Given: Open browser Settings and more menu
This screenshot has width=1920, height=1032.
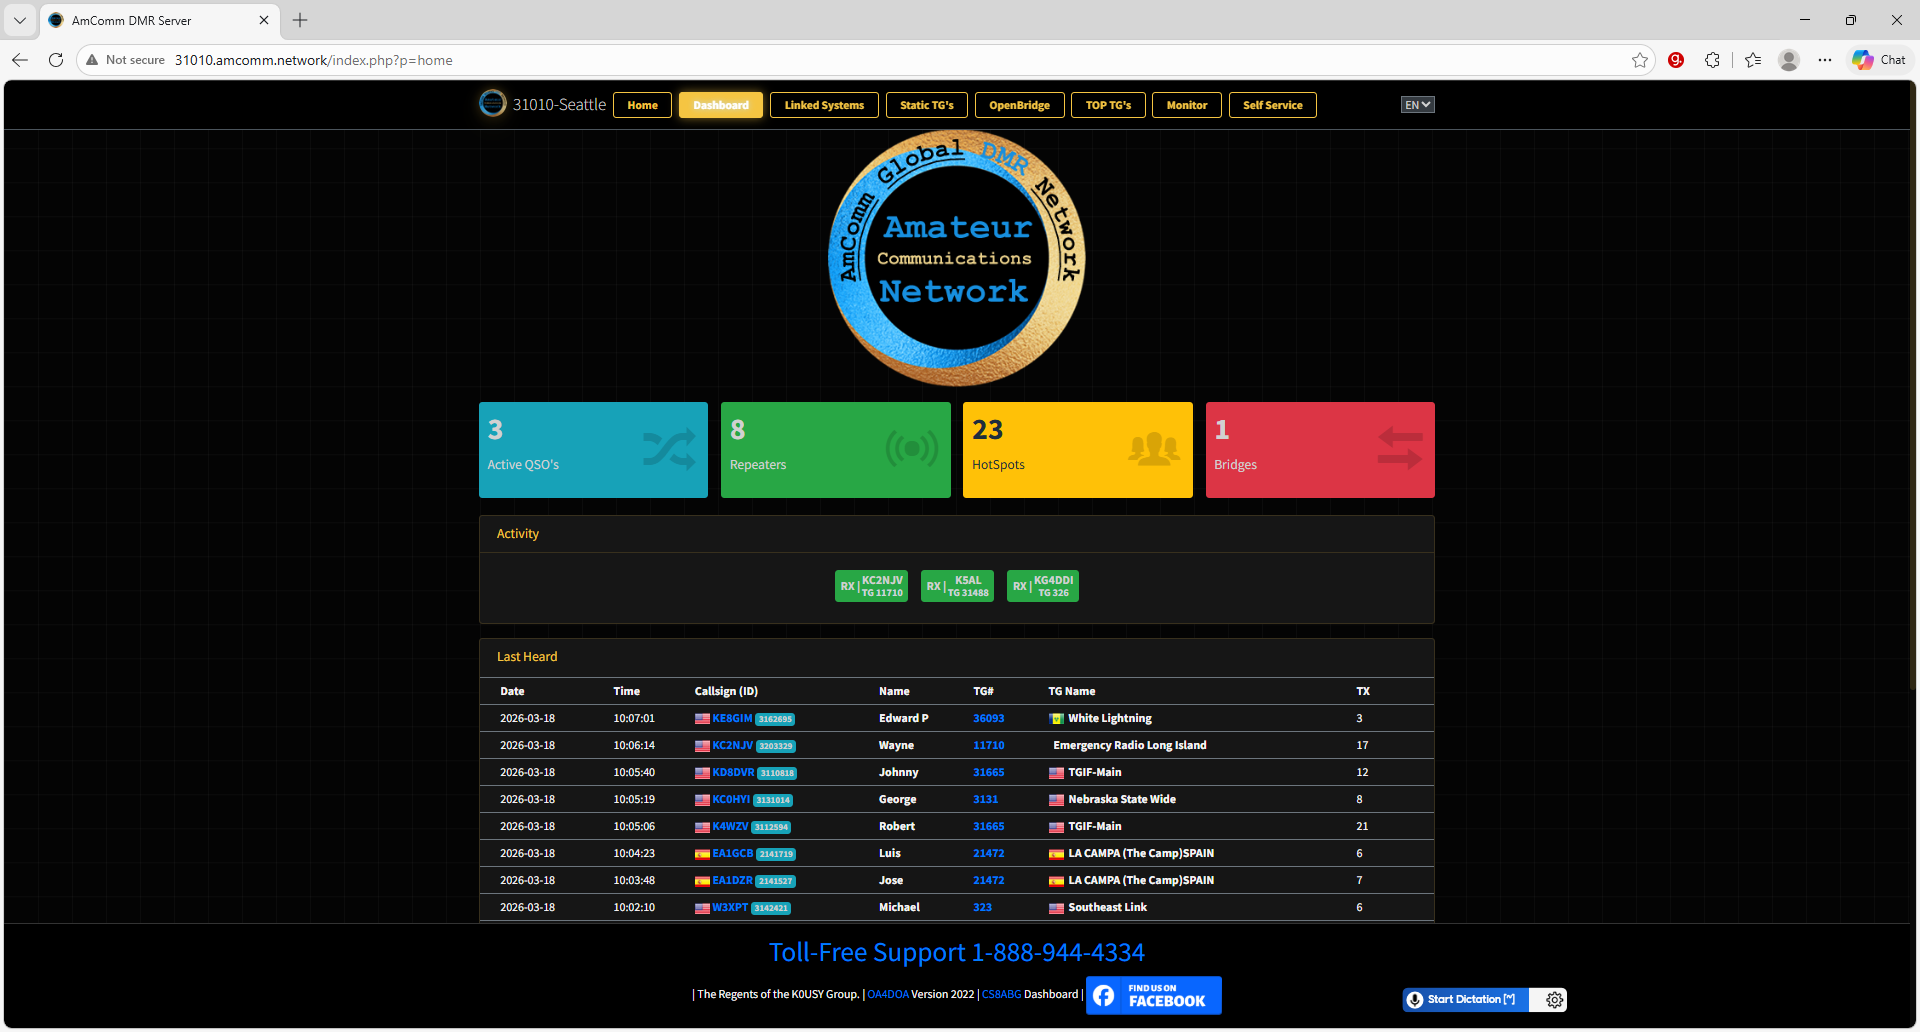Looking at the screenshot, I should (x=1825, y=60).
